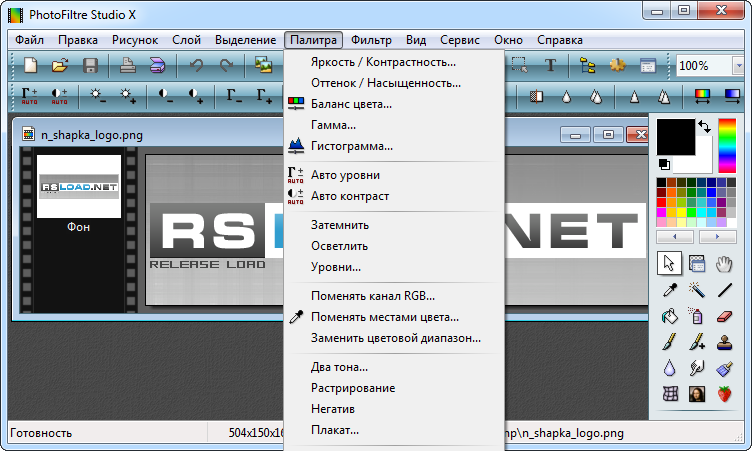Select the Magic Wand tool
Image resolution: width=752 pixels, height=451 pixels.
697,289
